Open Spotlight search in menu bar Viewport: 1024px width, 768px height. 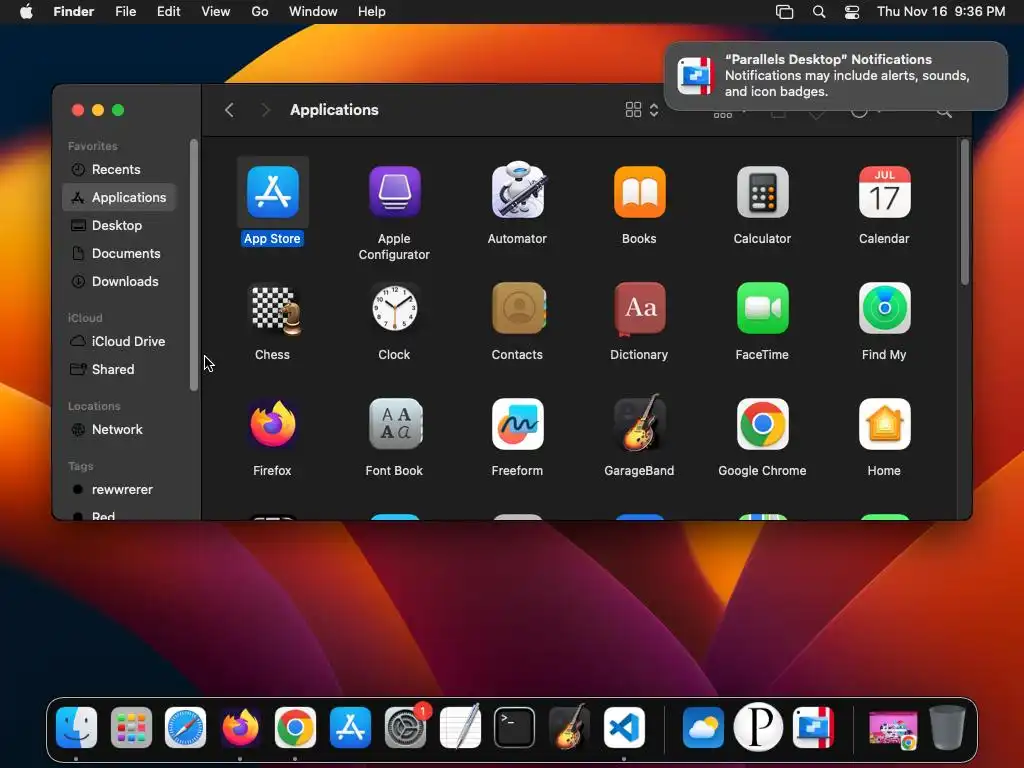click(x=819, y=12)
